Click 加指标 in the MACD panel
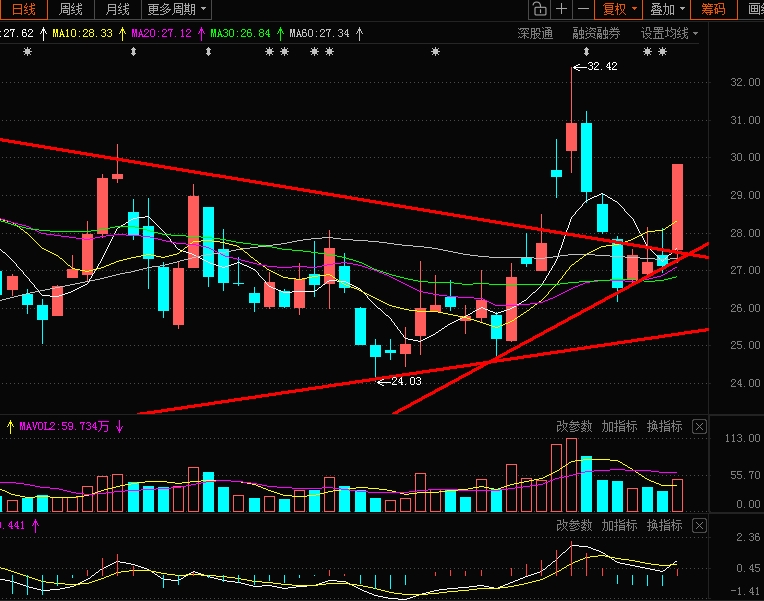The height and width of the screenshot is (601, 764). pos(619,525)
